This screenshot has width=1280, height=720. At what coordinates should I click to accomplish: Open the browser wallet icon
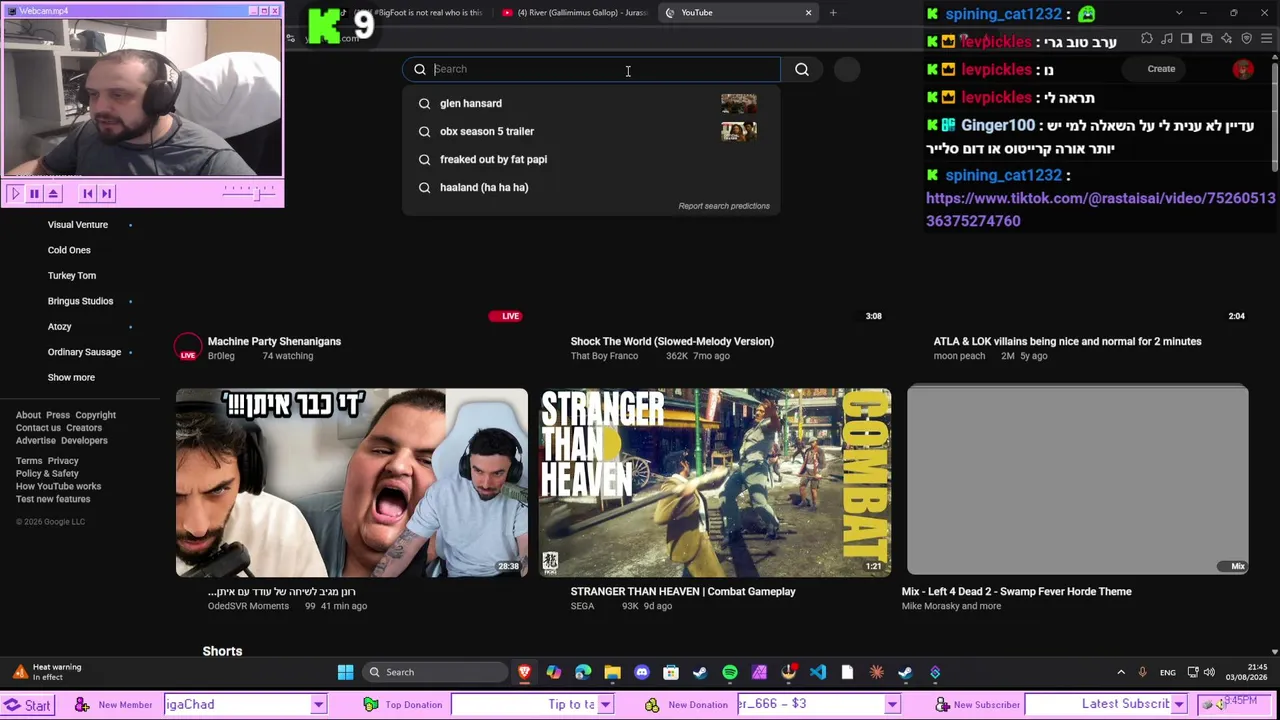pos(1207,39)
